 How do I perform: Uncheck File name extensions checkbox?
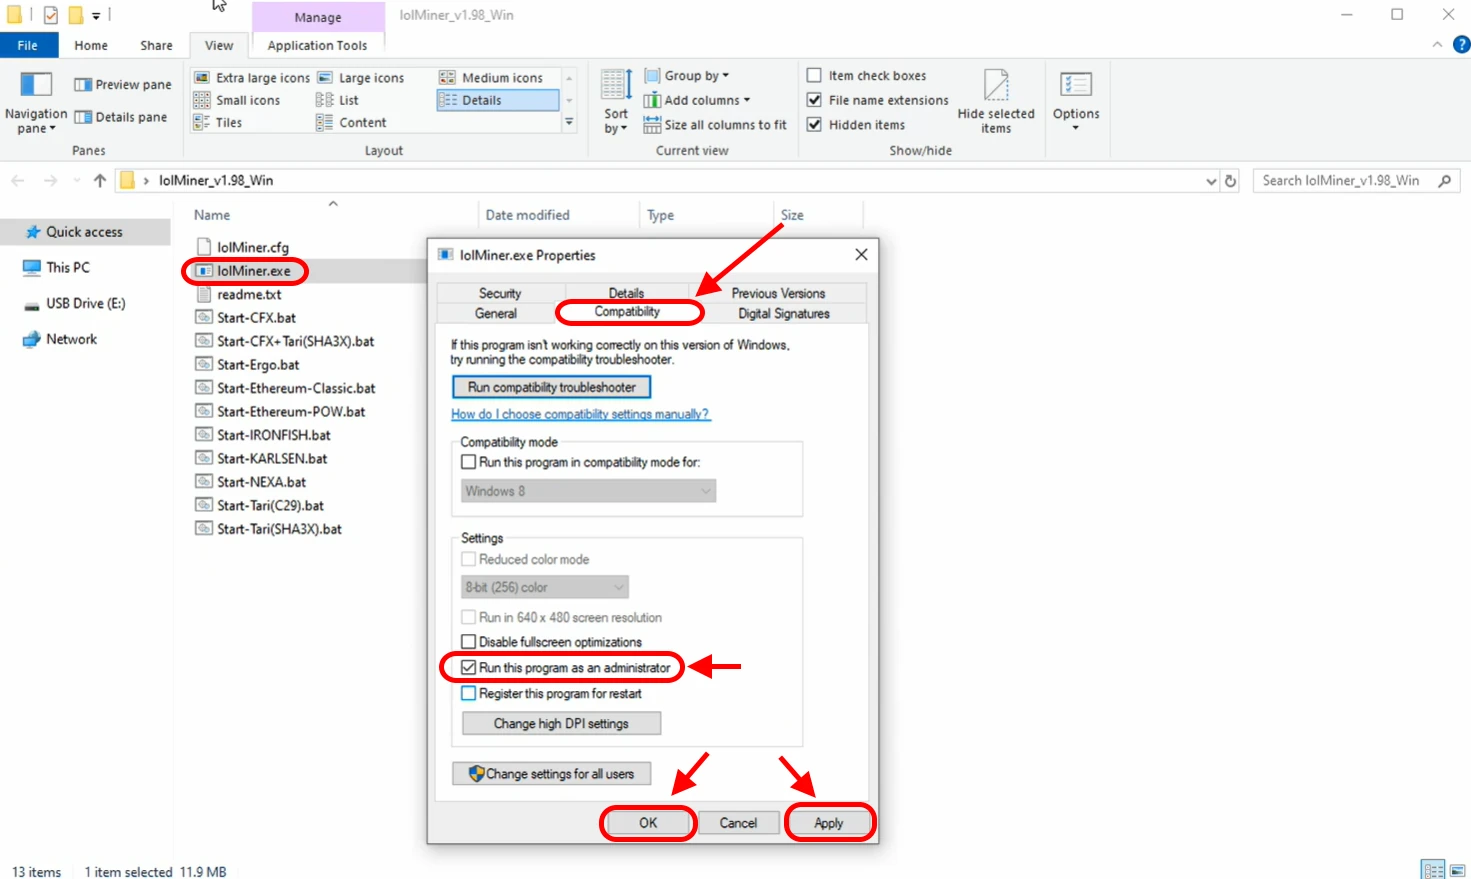point(814,100)
